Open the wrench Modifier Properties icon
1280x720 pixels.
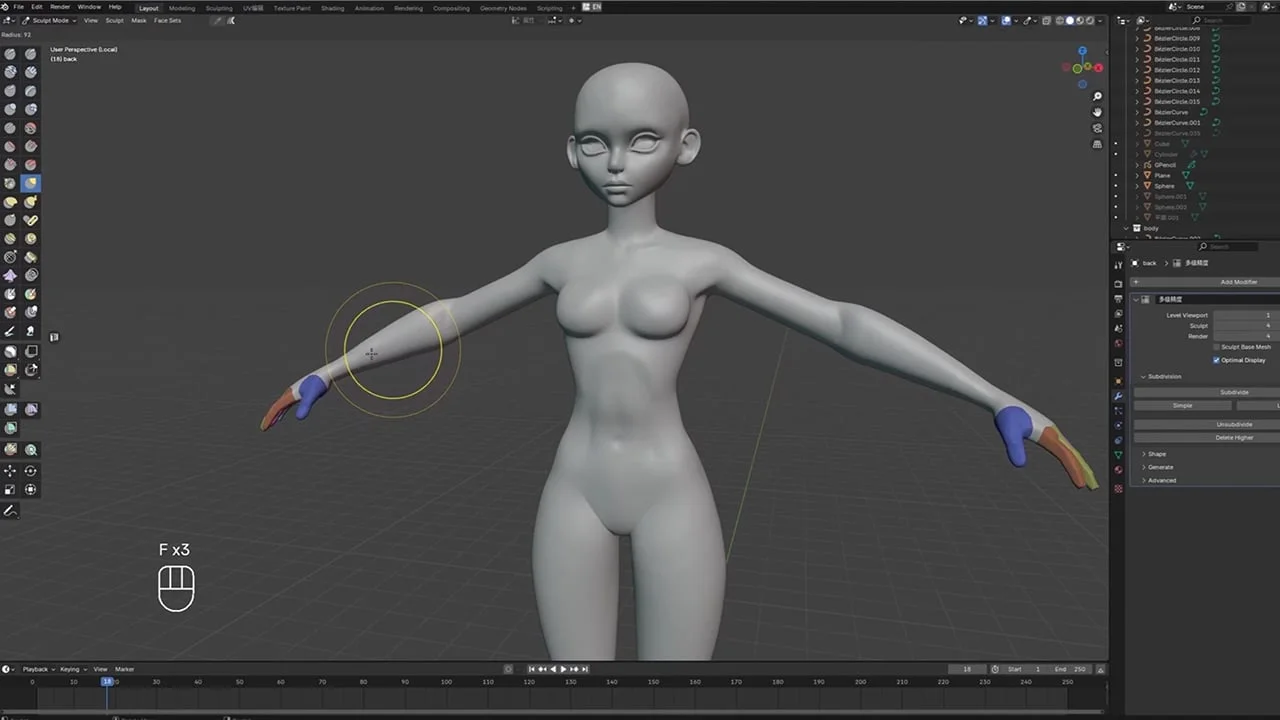pyautogui.click(x=1116, y=397)
